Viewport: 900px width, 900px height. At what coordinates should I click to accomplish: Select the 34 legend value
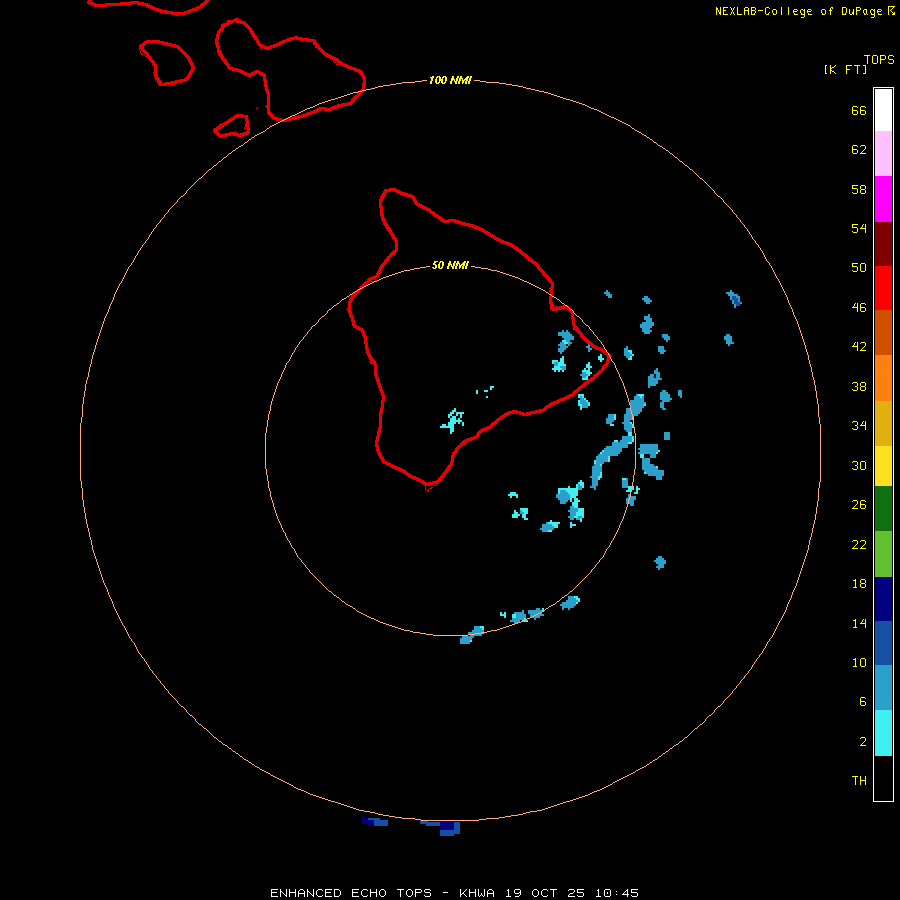859,426
